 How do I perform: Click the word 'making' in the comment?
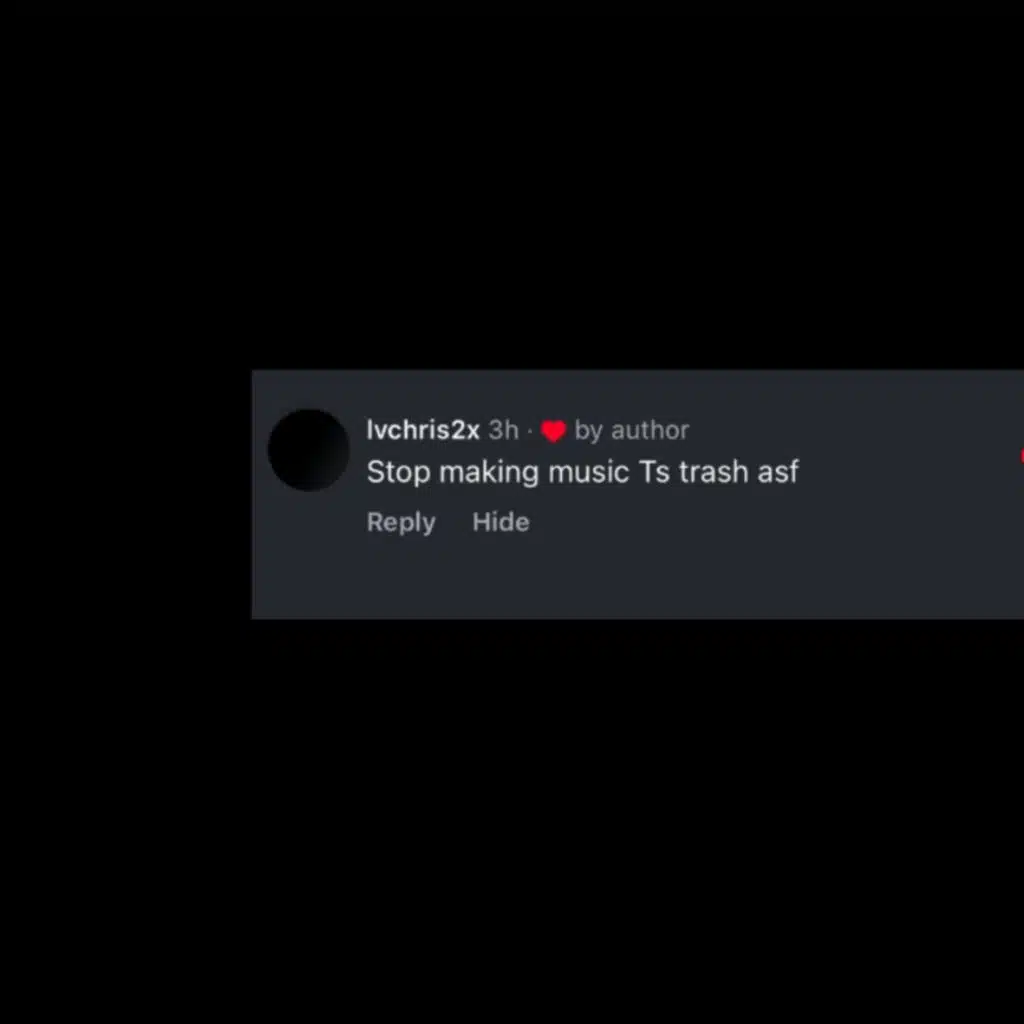489,472
